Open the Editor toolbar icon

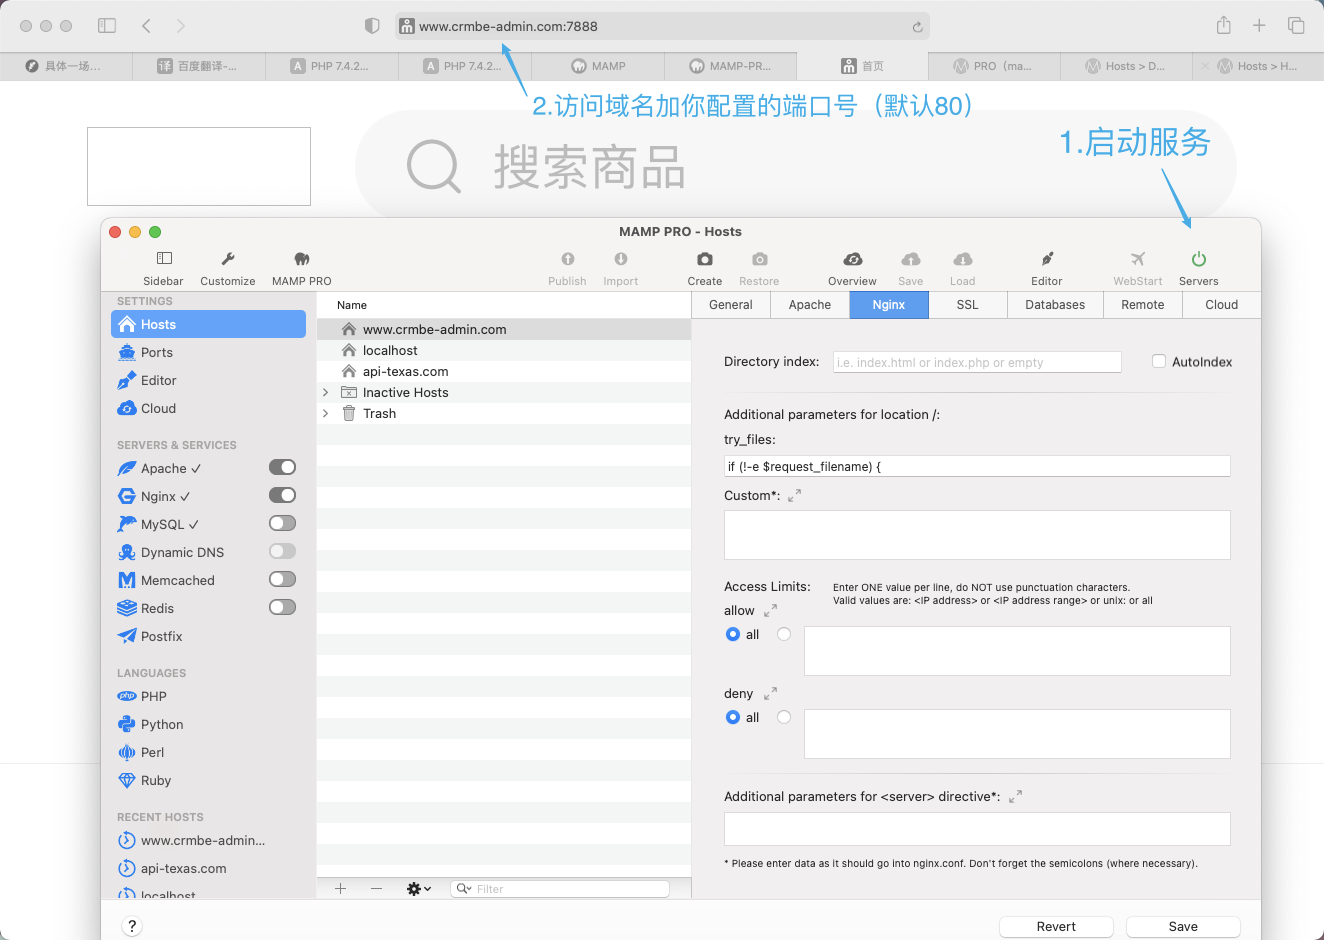(x=1047, y=259)
